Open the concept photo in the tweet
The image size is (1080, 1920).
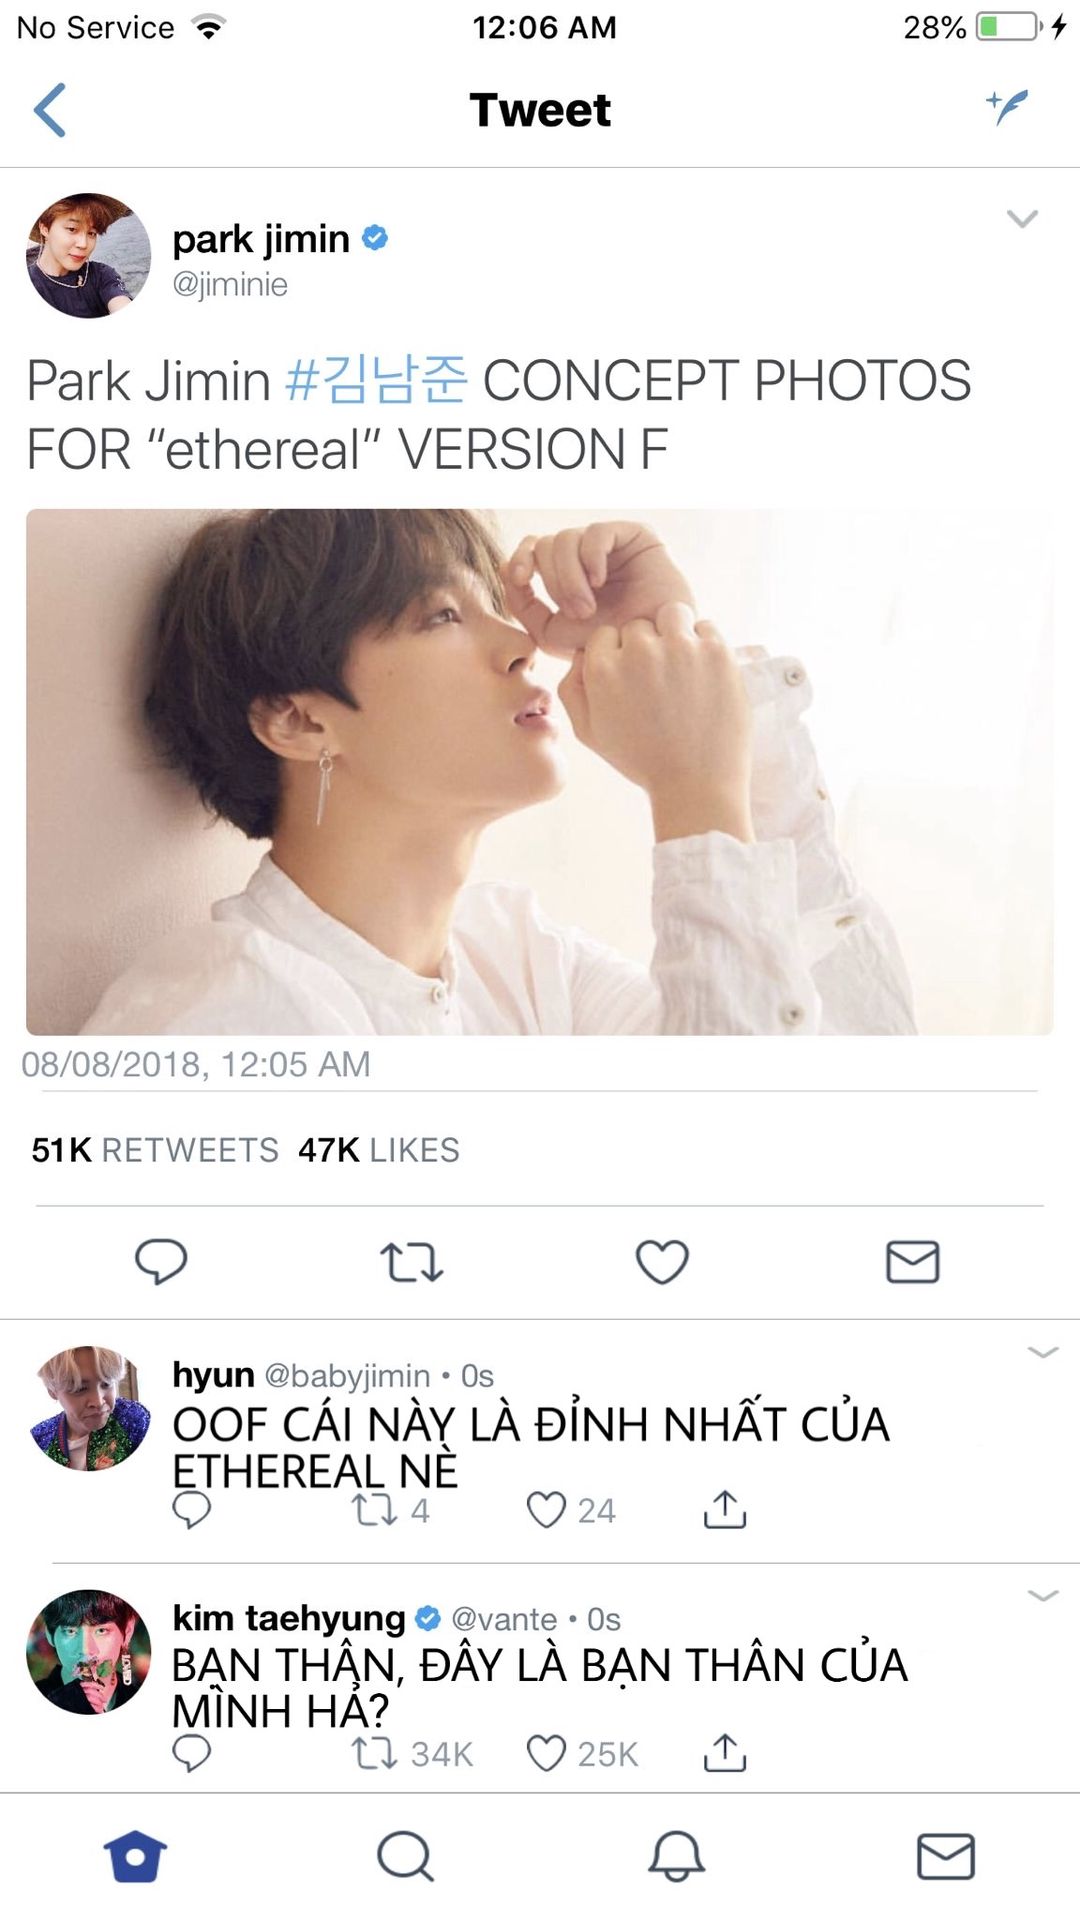[539, 772]
